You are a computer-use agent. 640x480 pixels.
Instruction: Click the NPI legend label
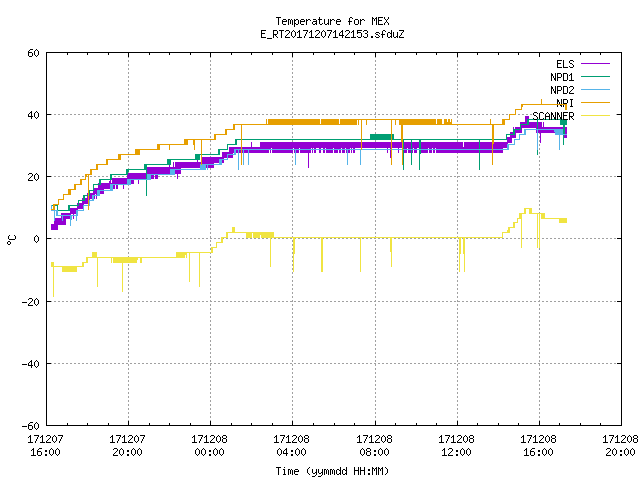click(x=565, y=103)
